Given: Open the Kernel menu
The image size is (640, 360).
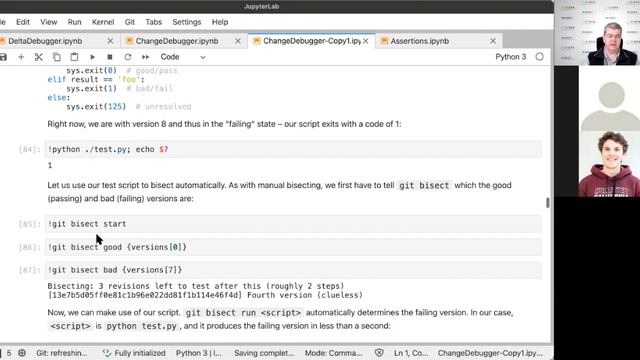Looking at the screenshot, I should pos(103,22).
